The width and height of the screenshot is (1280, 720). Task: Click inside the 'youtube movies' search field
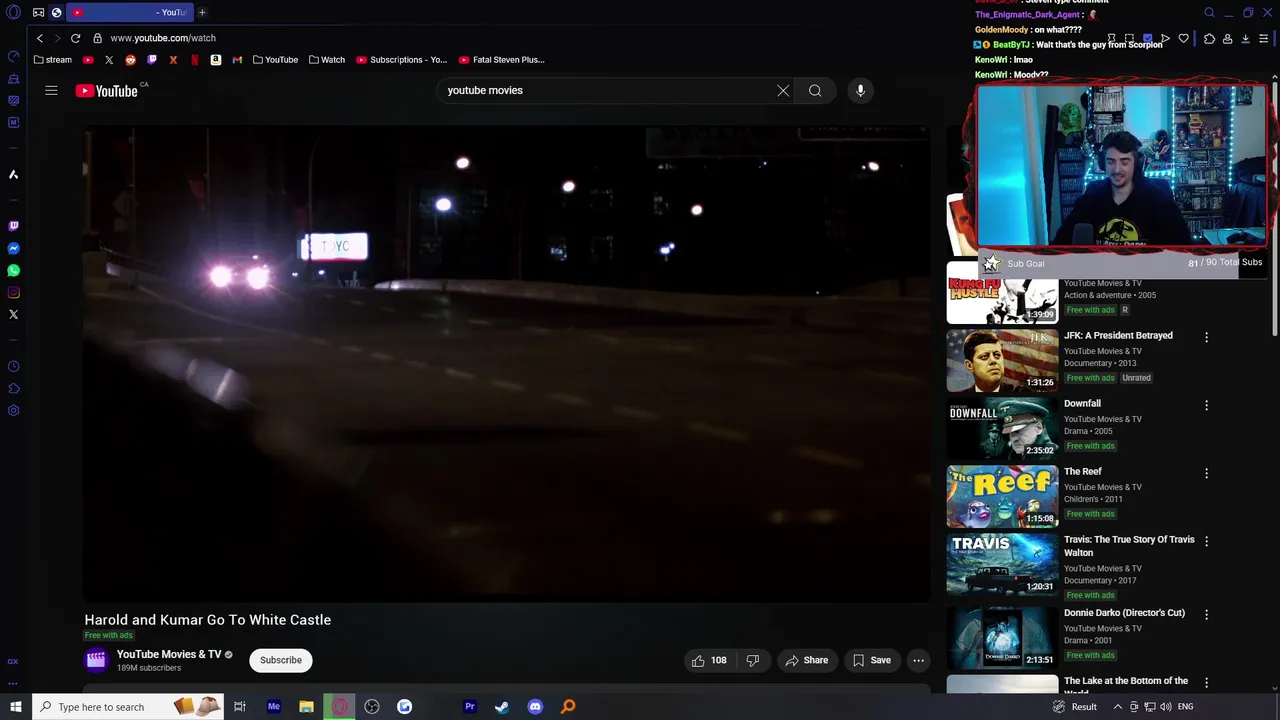click(x=607, y=91)
